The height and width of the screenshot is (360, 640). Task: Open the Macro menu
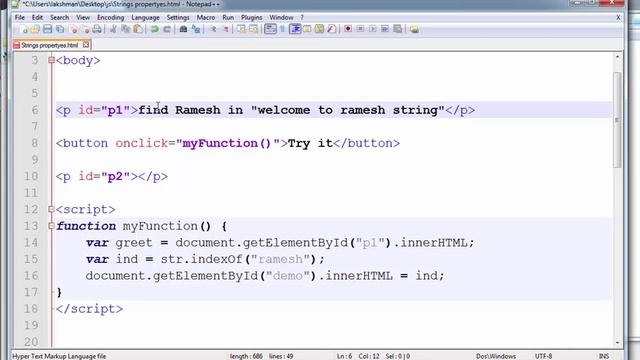pyautogui.click(x=206, y=18)
